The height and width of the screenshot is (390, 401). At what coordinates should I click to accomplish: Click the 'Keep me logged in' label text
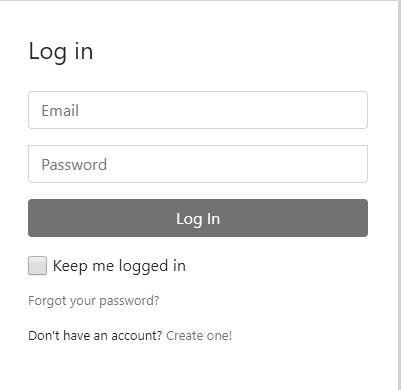(x=119, y=266)
